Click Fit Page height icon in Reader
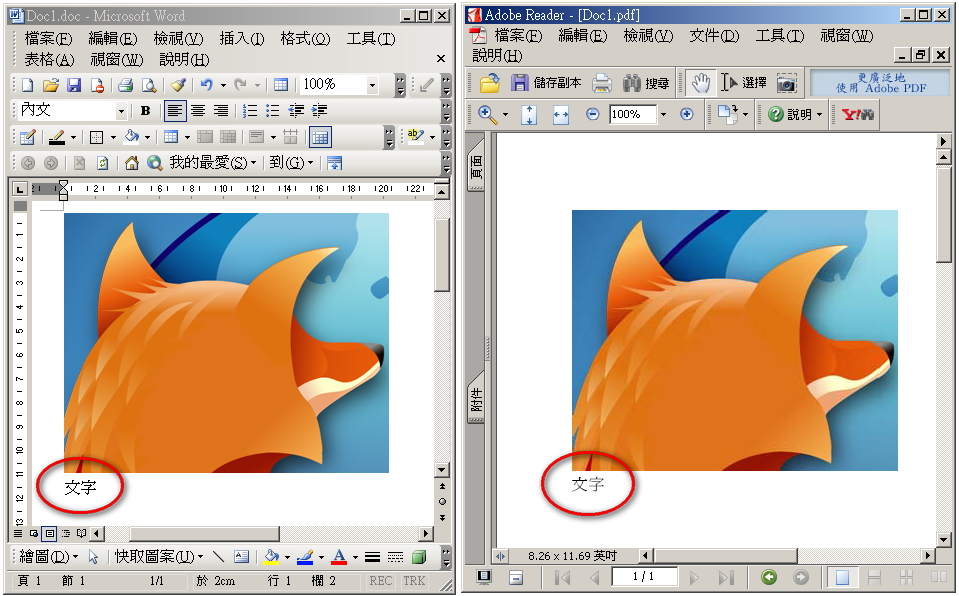This screenshot has width=959, height=596. coord(529,114)
